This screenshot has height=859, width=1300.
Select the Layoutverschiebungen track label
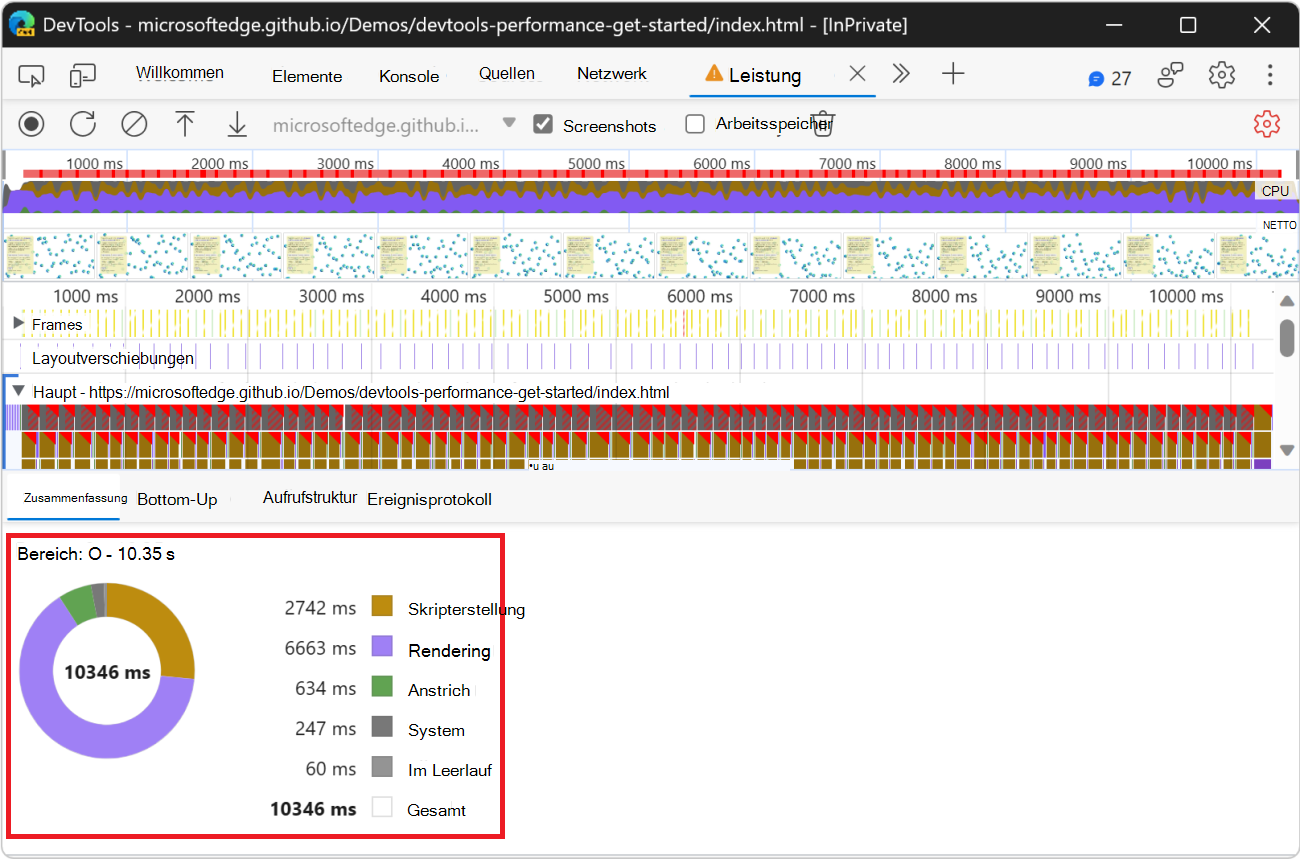113,358
